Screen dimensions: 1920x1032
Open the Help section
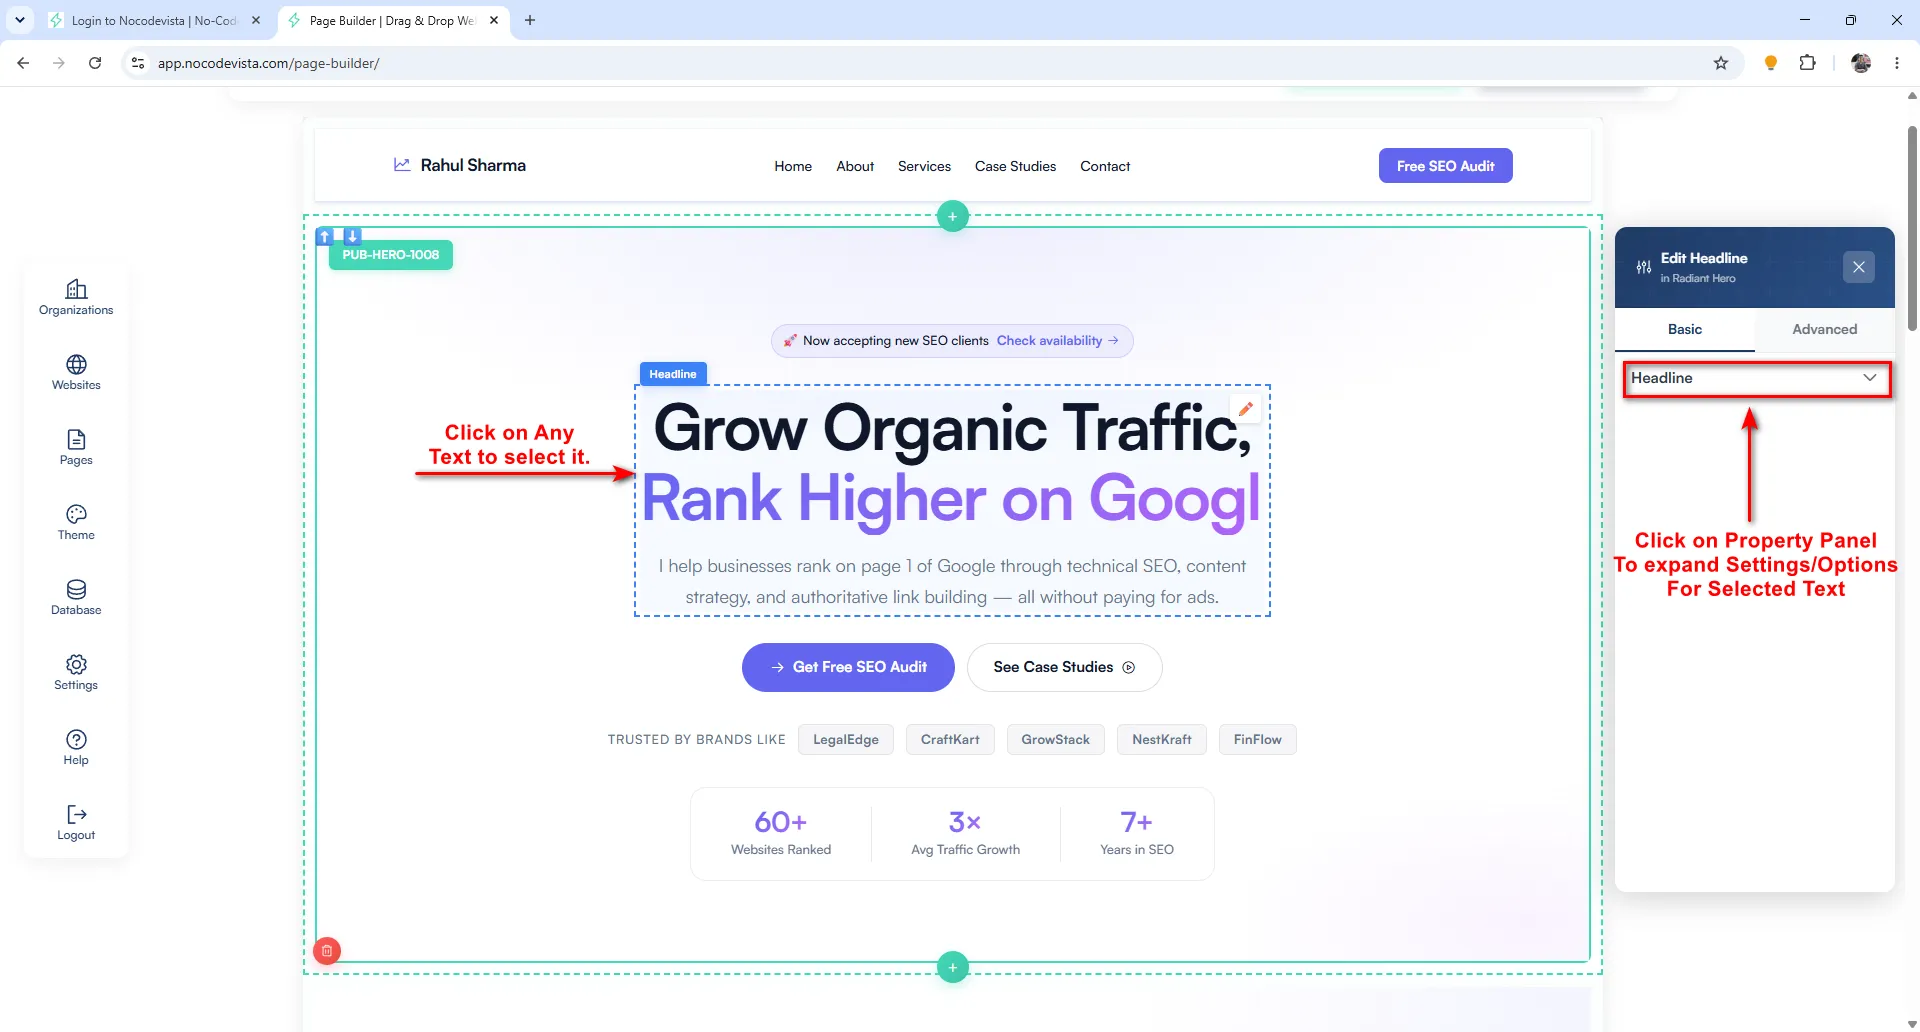(76, 748)
